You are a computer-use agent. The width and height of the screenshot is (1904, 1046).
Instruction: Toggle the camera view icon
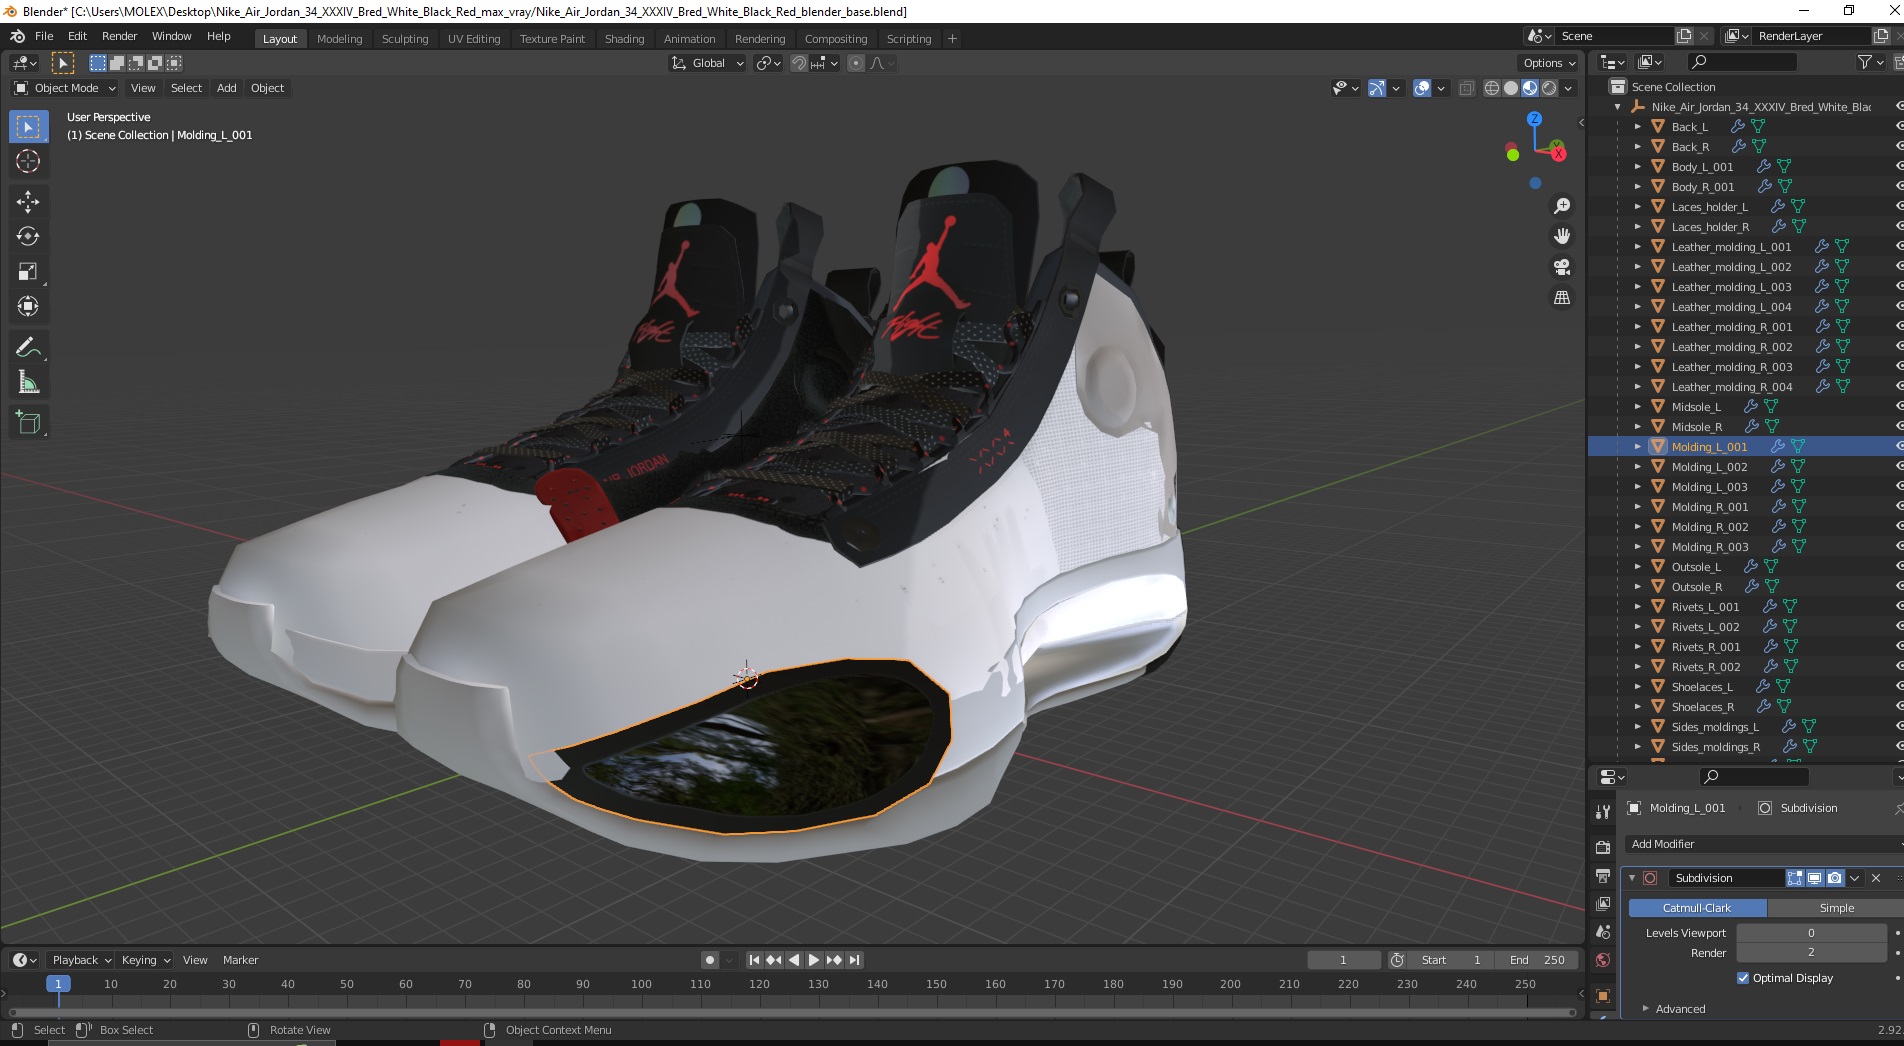coord(1562,267)
